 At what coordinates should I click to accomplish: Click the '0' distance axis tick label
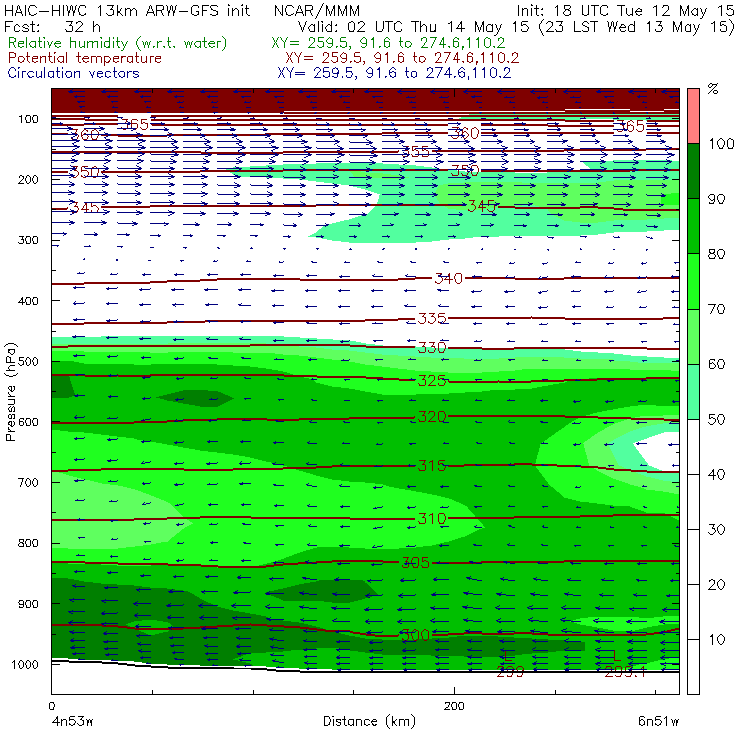51,706
